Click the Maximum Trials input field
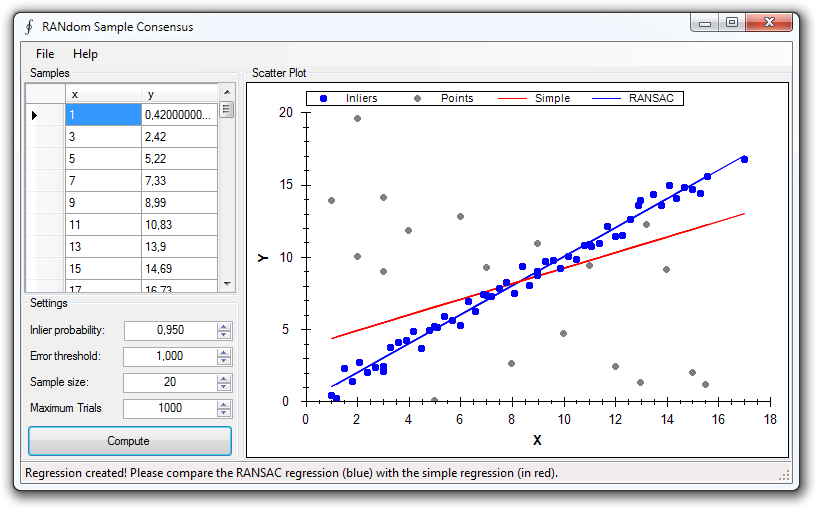Screen dimensions: 818x510 pos(169,408)
